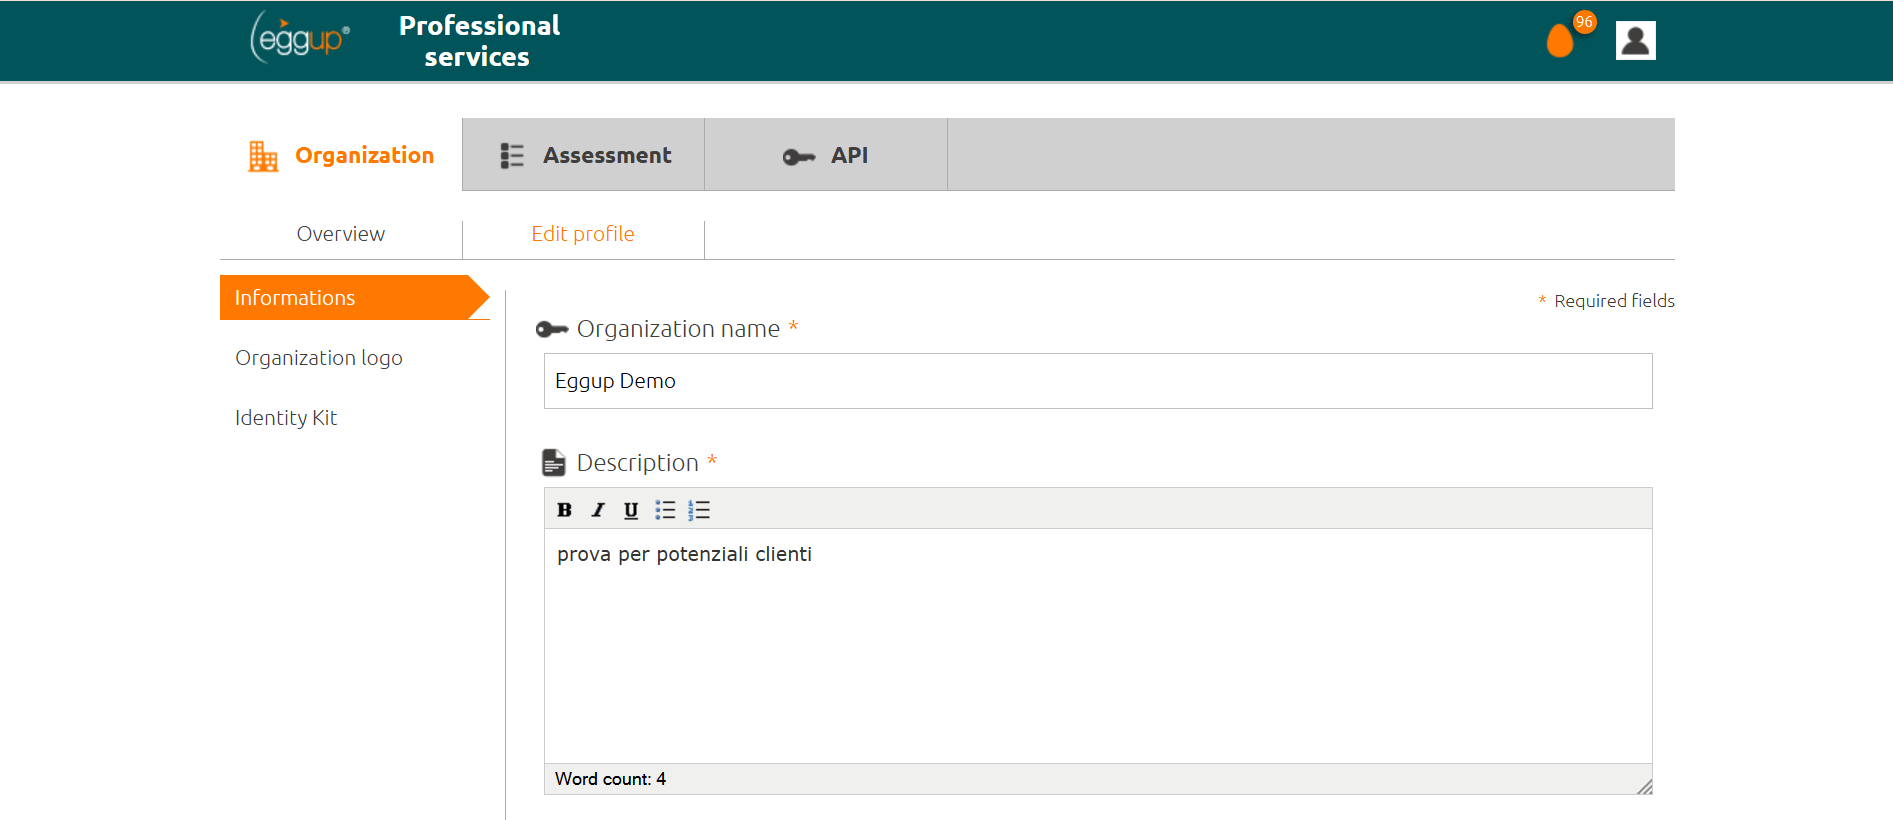Click the Organization name label
Viewport: 1893px width, 820px height.
tap(678, 329)
